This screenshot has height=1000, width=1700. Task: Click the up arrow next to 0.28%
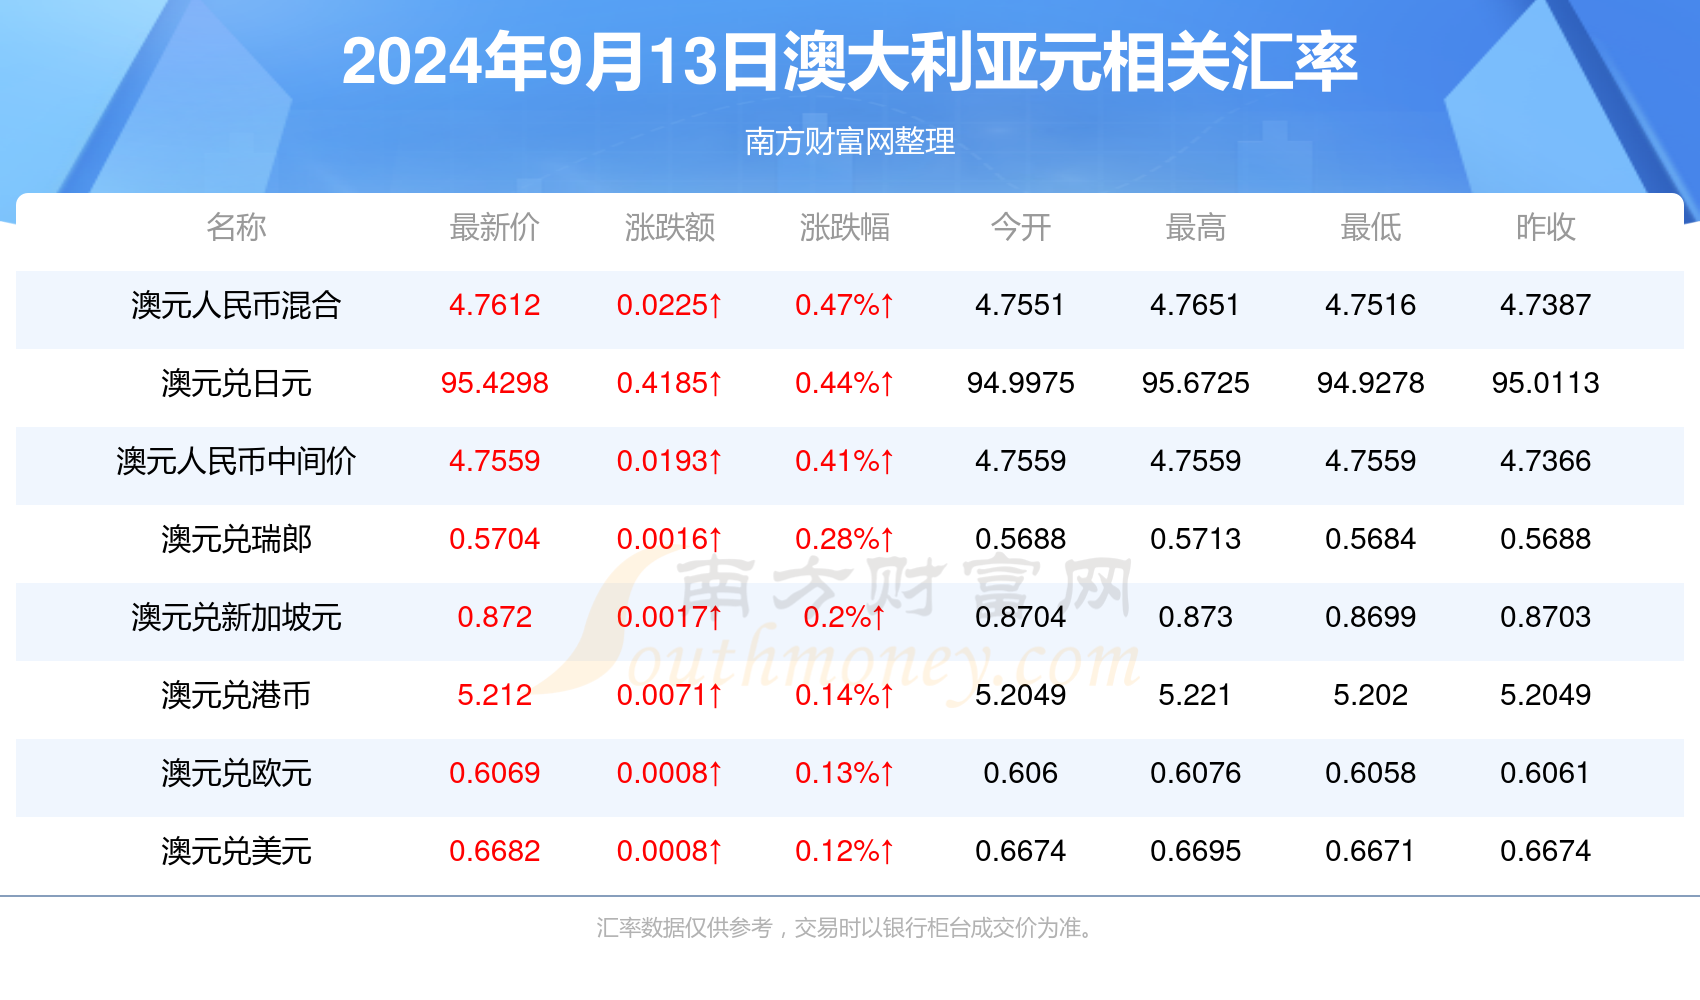pos(889,539)
